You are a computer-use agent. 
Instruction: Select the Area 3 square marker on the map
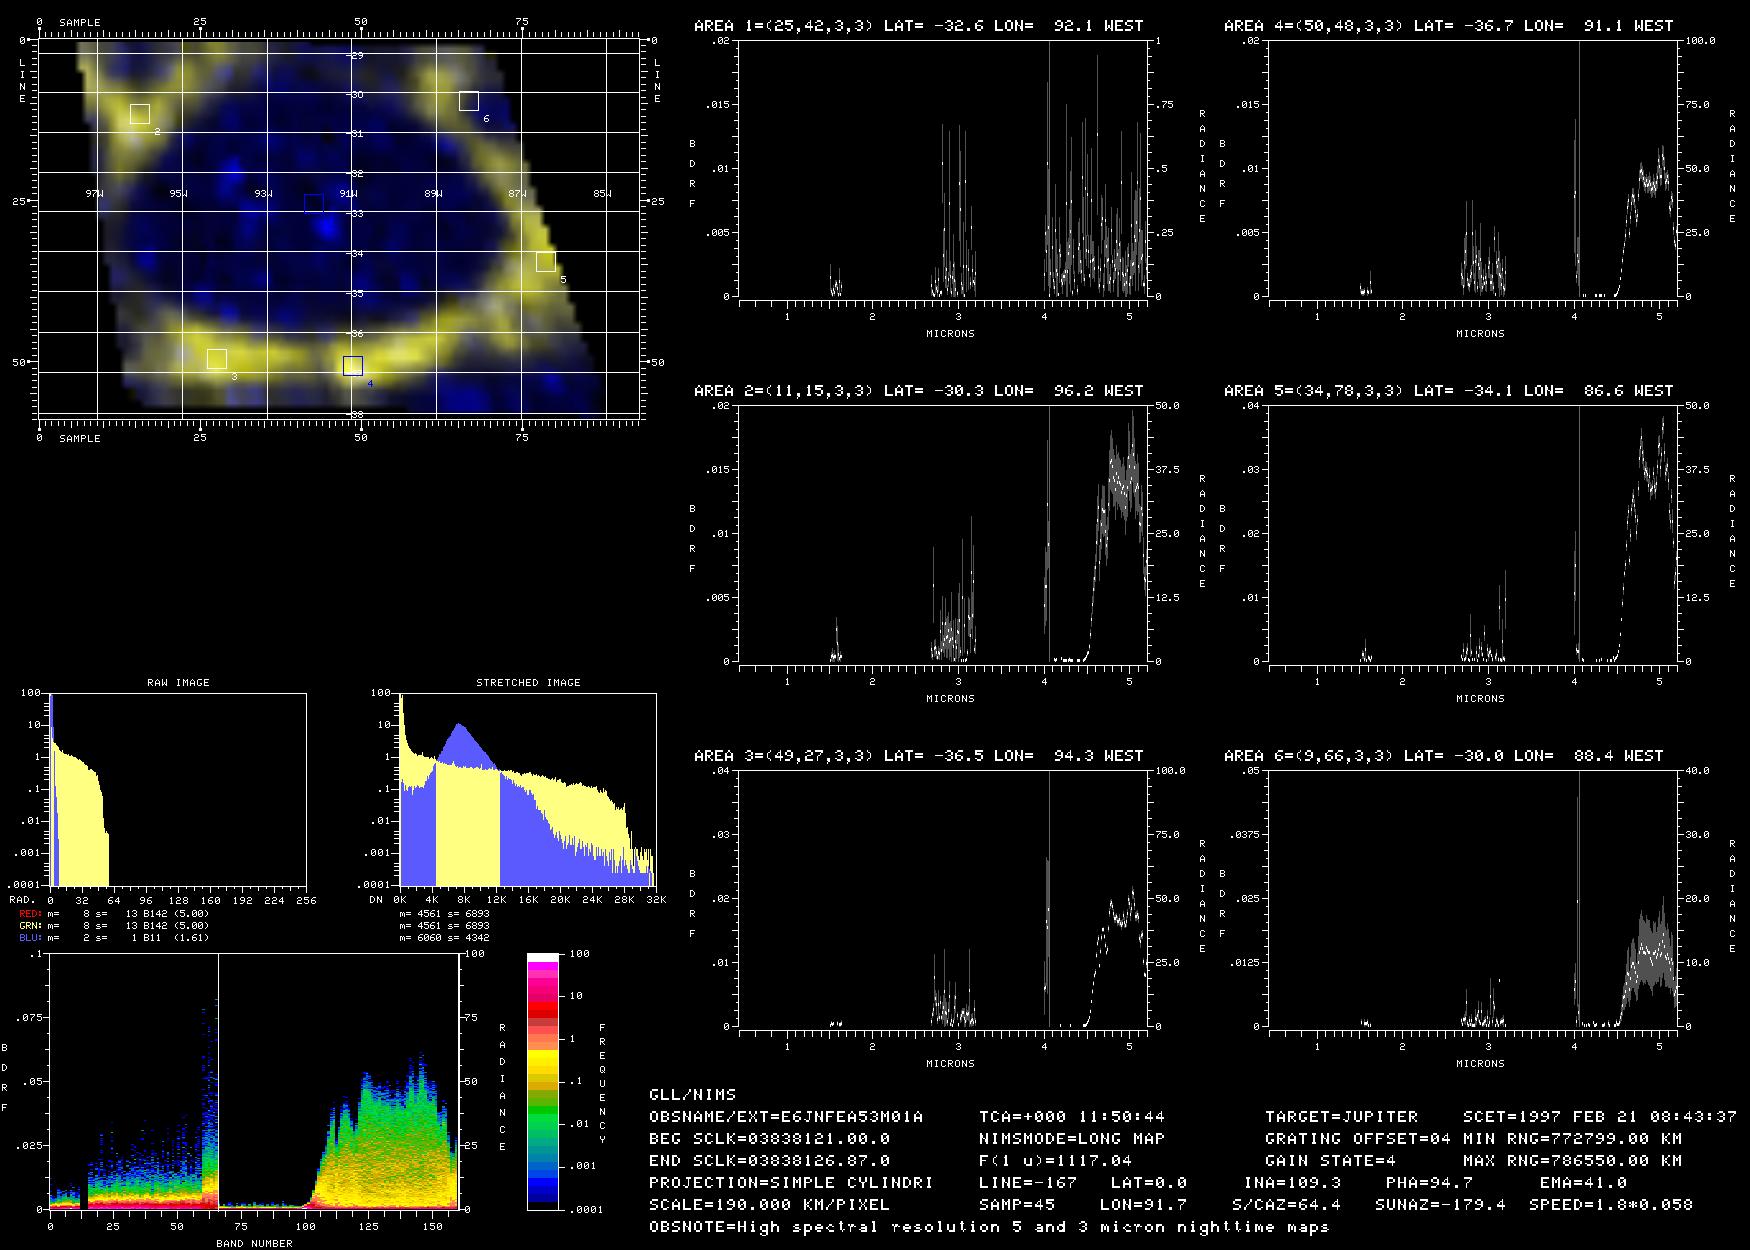pyautogui.click(x=217, y=359)
